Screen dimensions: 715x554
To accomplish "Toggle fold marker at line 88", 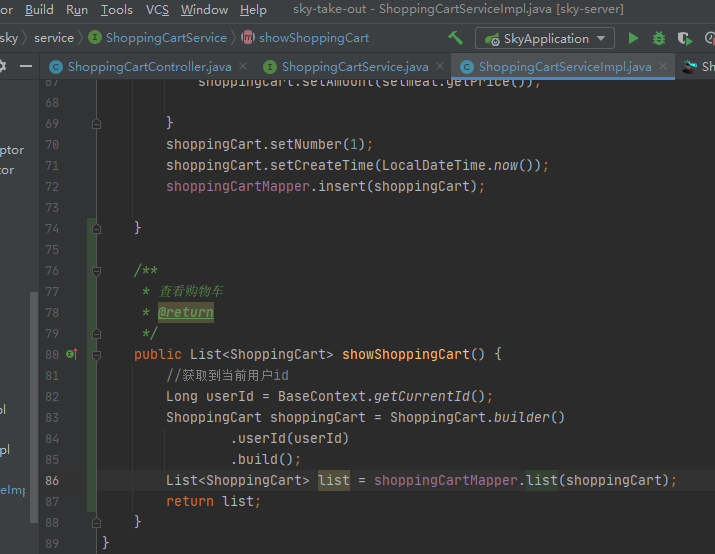I will click(x=96, y=523).
